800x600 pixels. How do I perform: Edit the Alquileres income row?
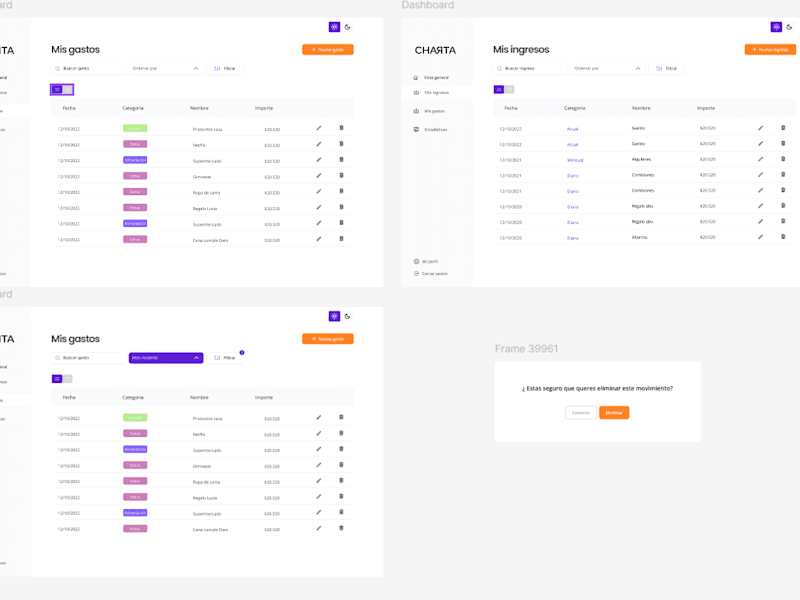pos(761,159)
